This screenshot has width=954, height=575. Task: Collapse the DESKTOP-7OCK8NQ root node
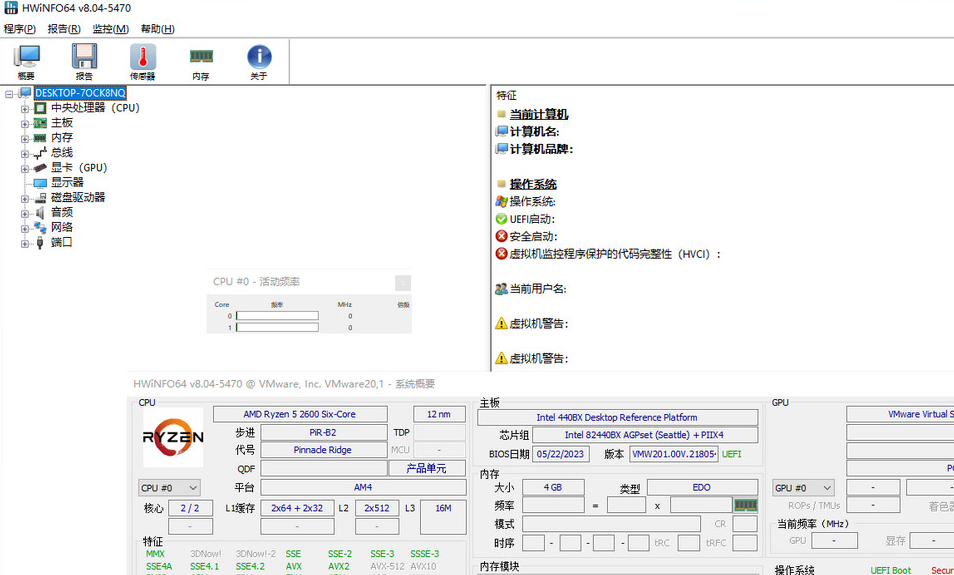point(9,94)
